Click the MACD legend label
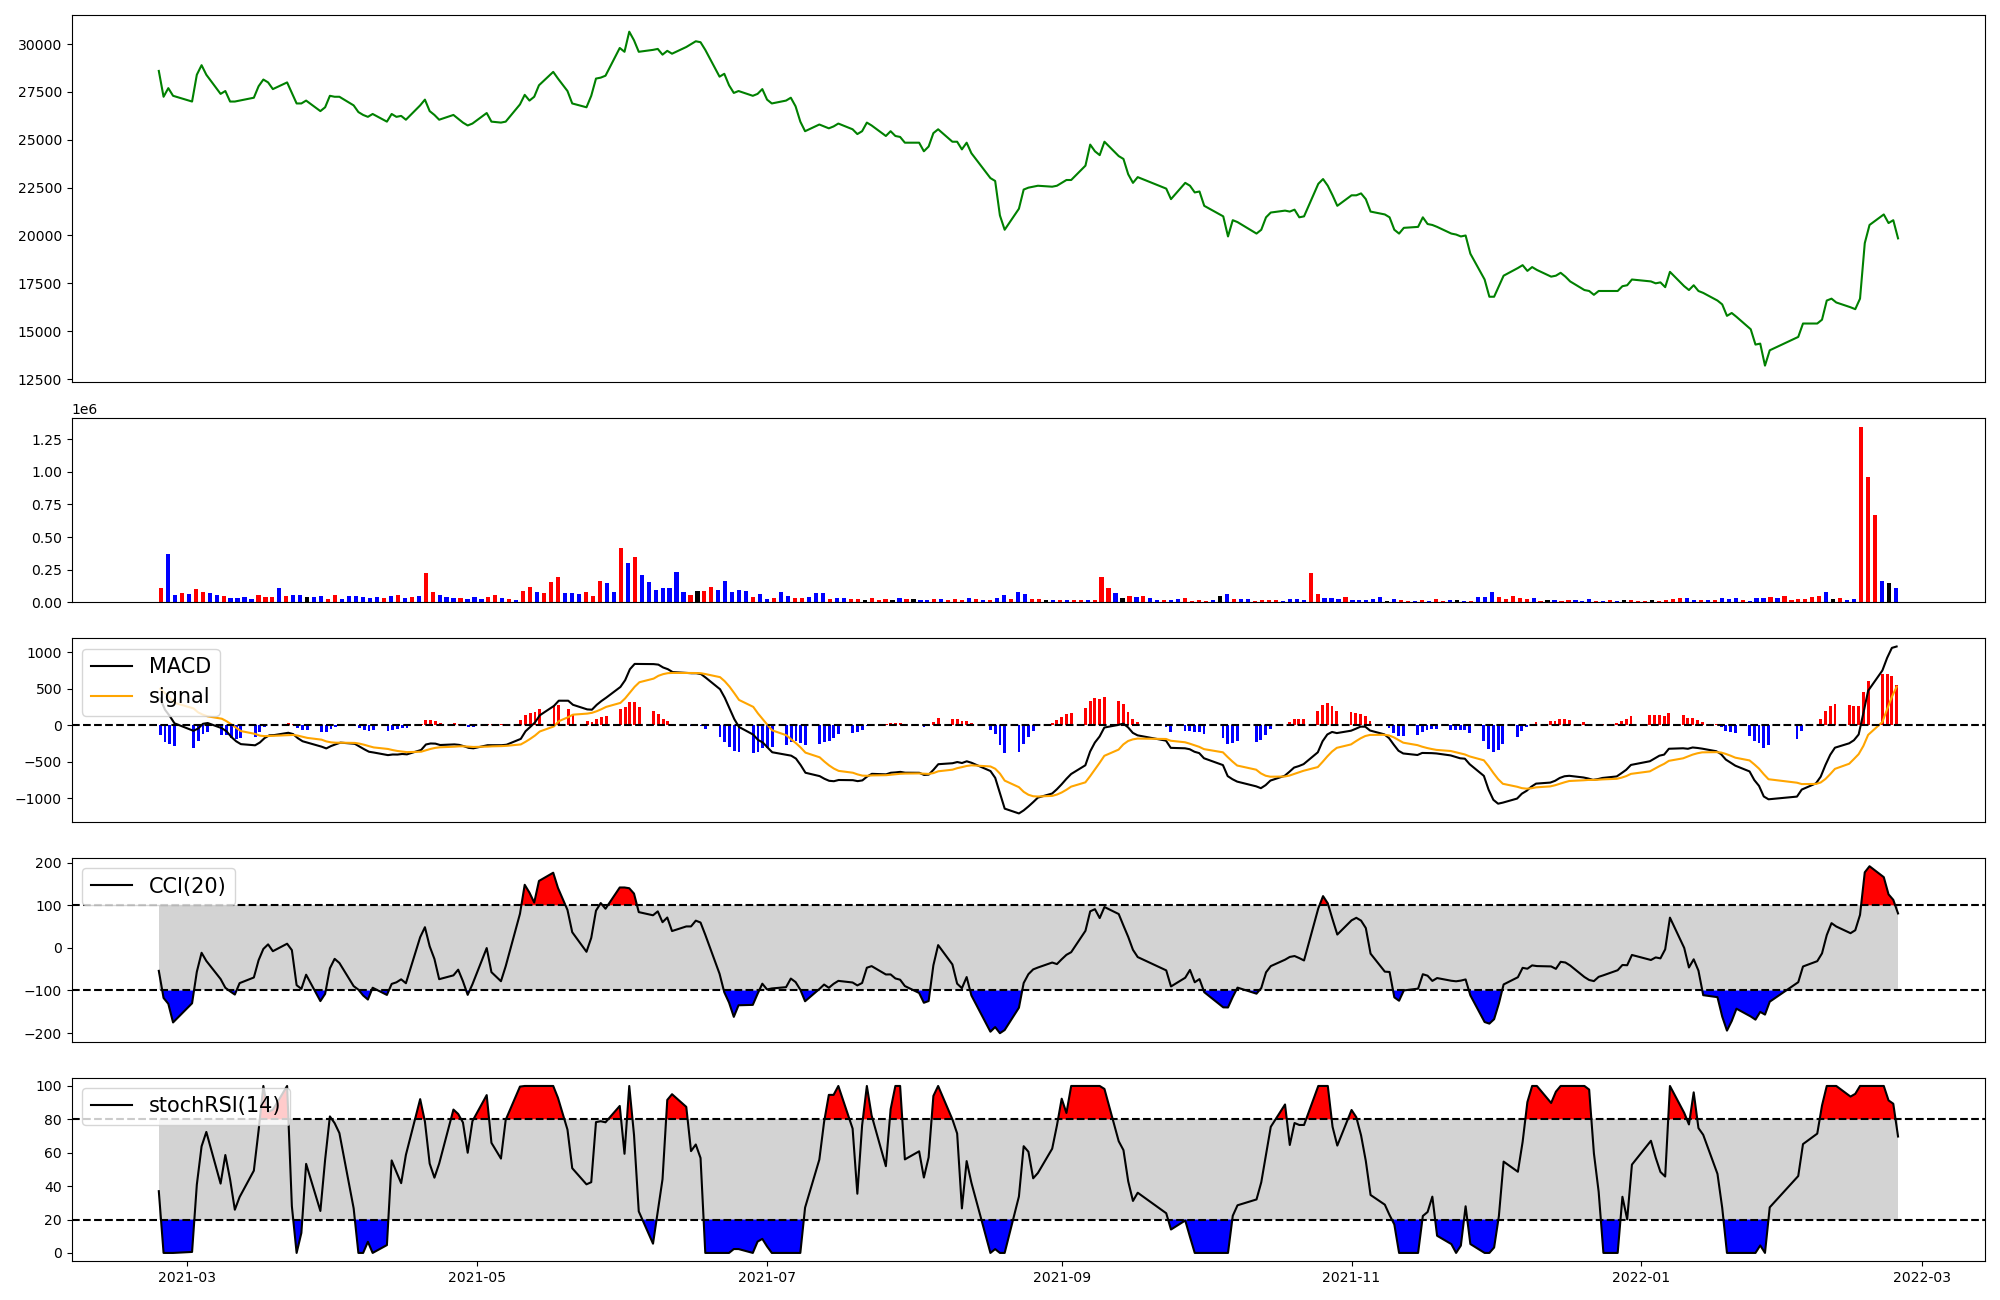Viewport: 2000px width, 1300px height. coord(179,666)
